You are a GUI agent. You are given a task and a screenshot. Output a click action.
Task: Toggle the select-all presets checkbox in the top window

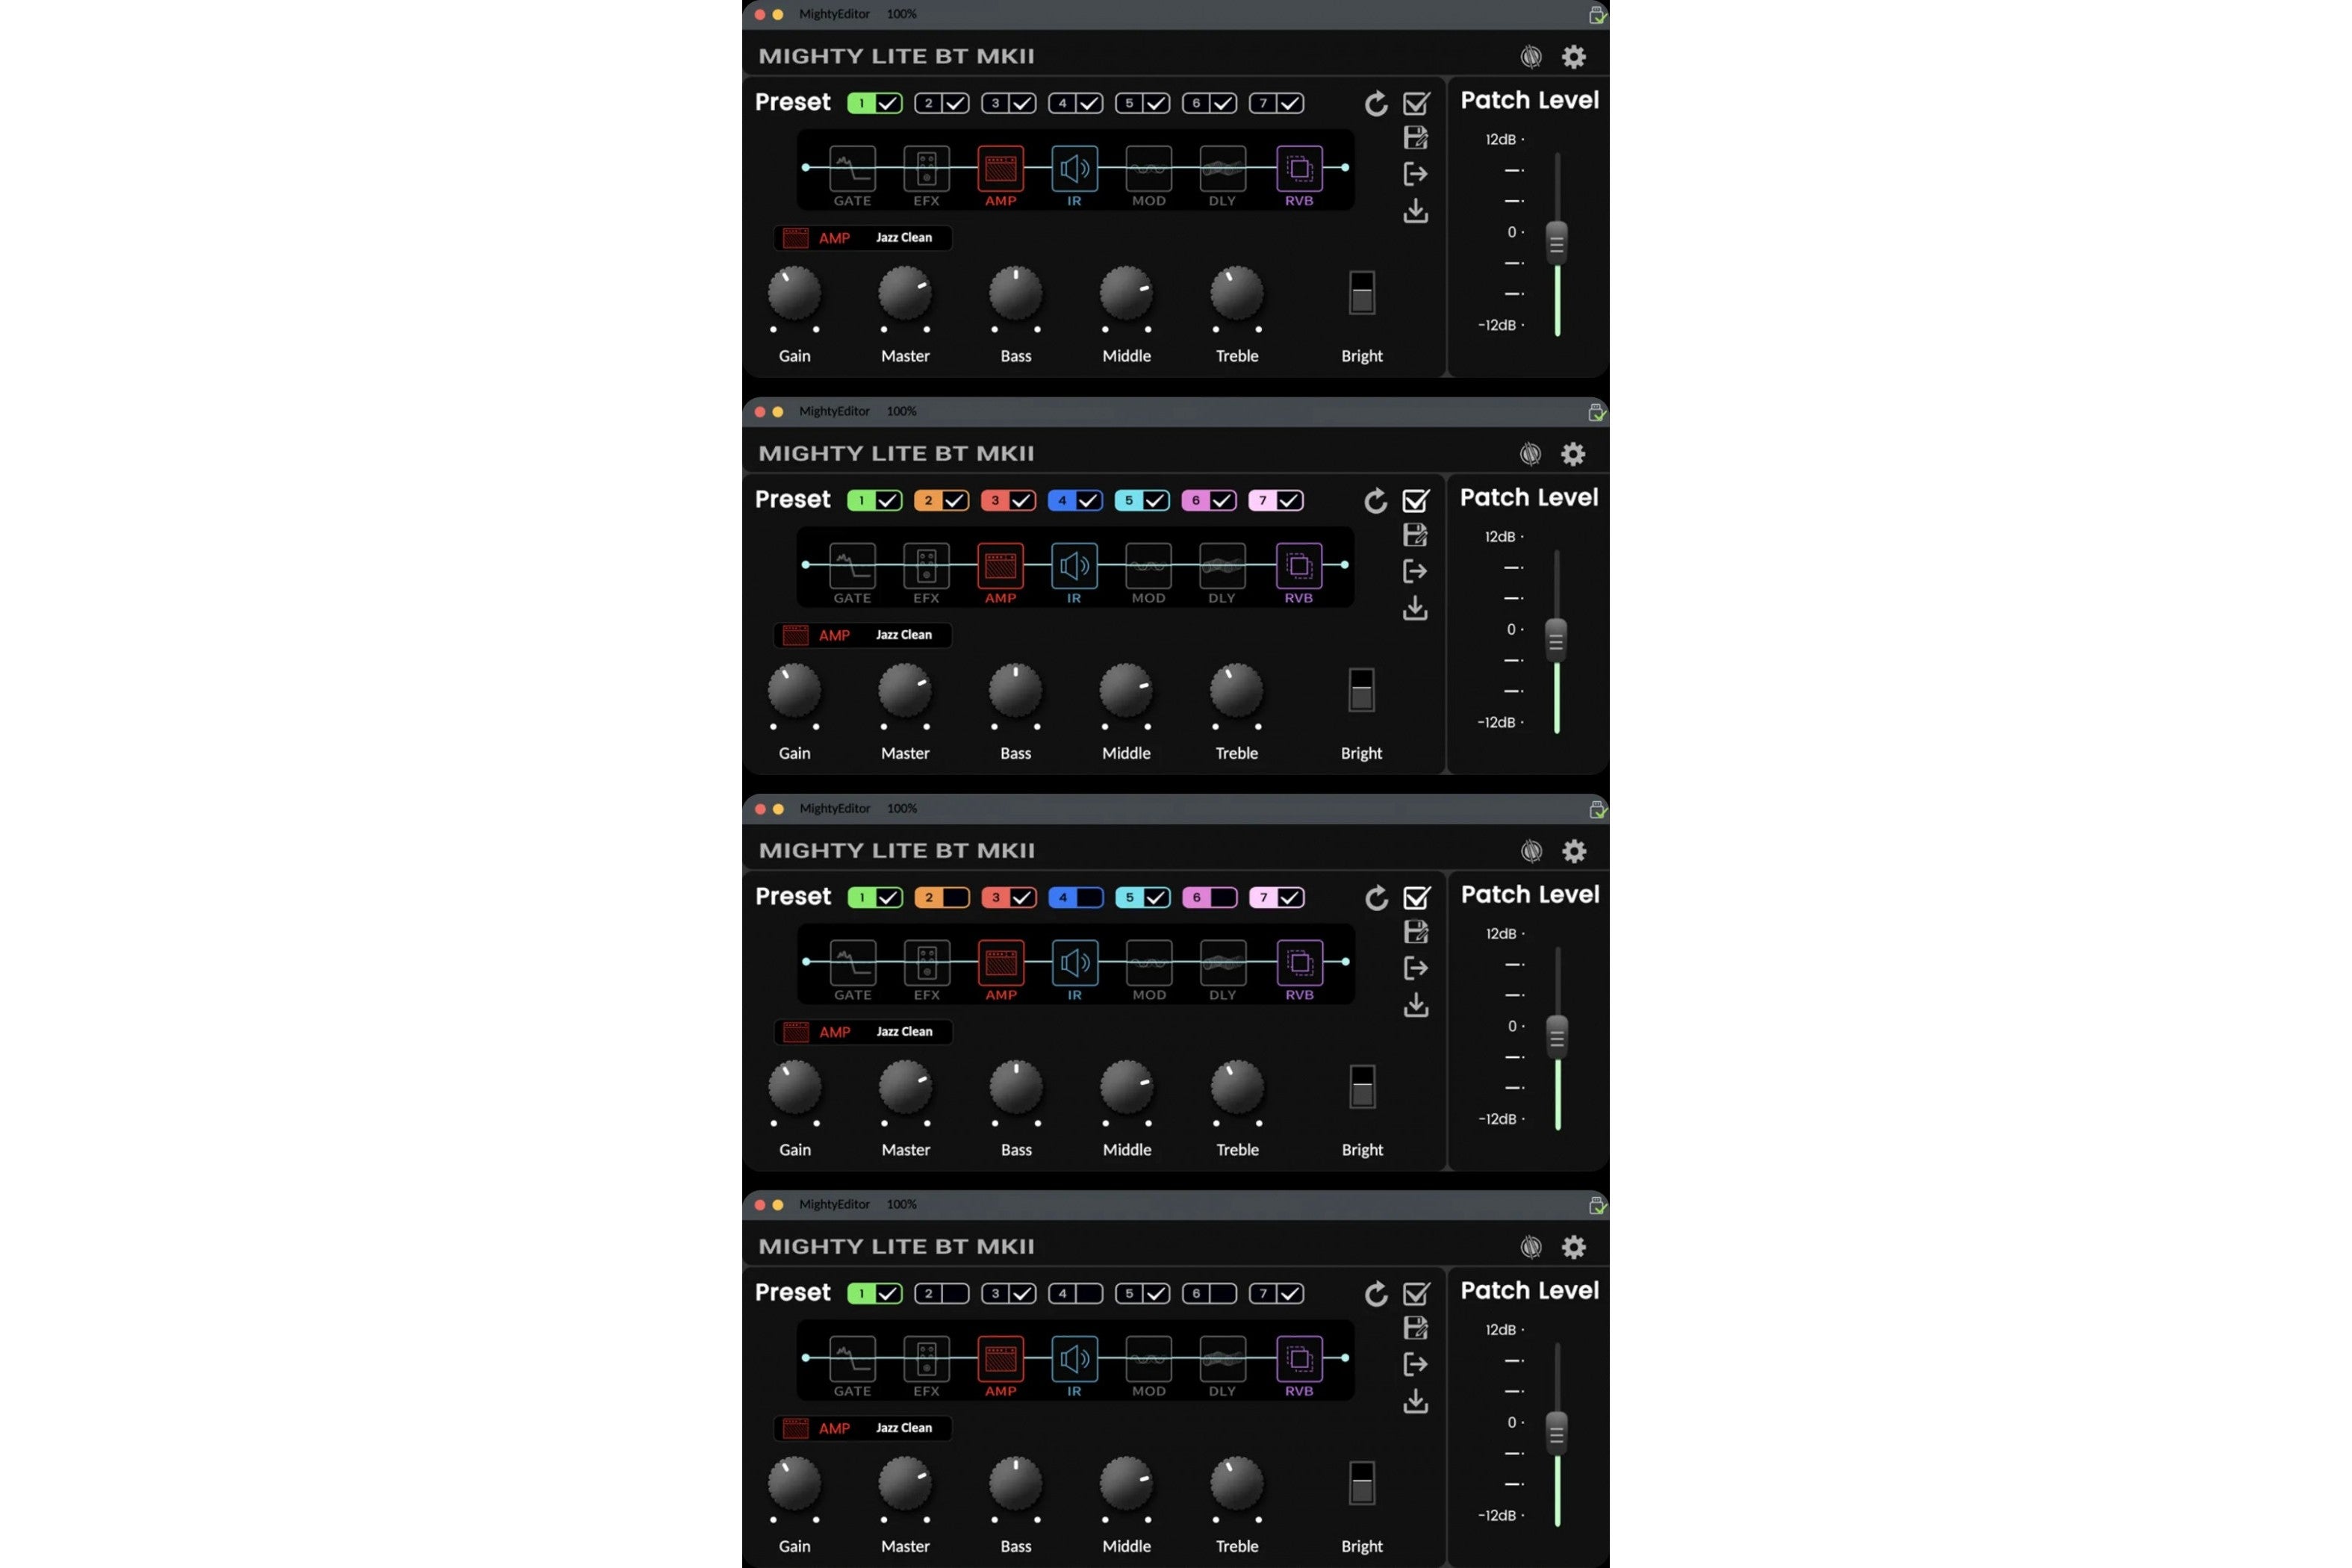(x=1416, y=103)
